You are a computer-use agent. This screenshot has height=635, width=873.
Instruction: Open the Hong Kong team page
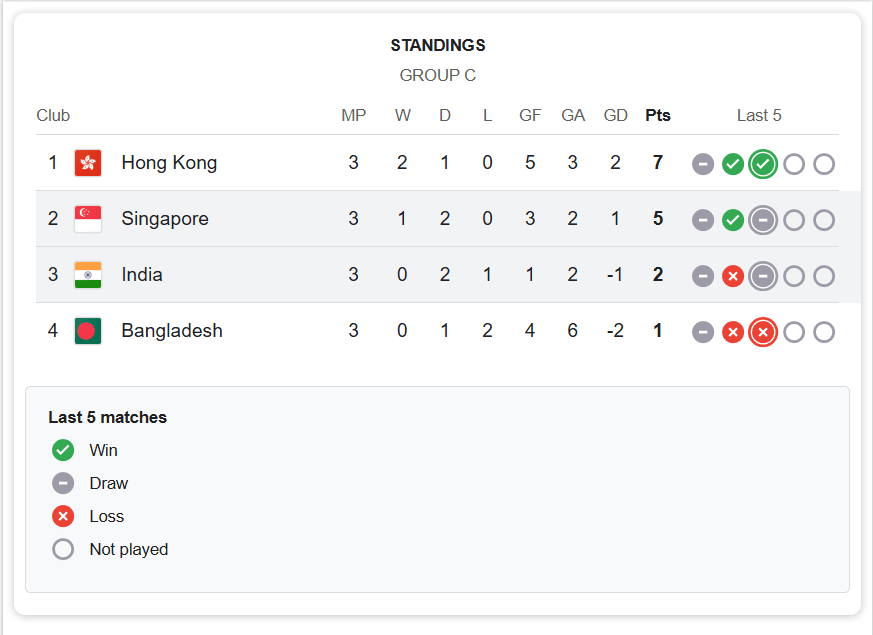pos(169,162)
